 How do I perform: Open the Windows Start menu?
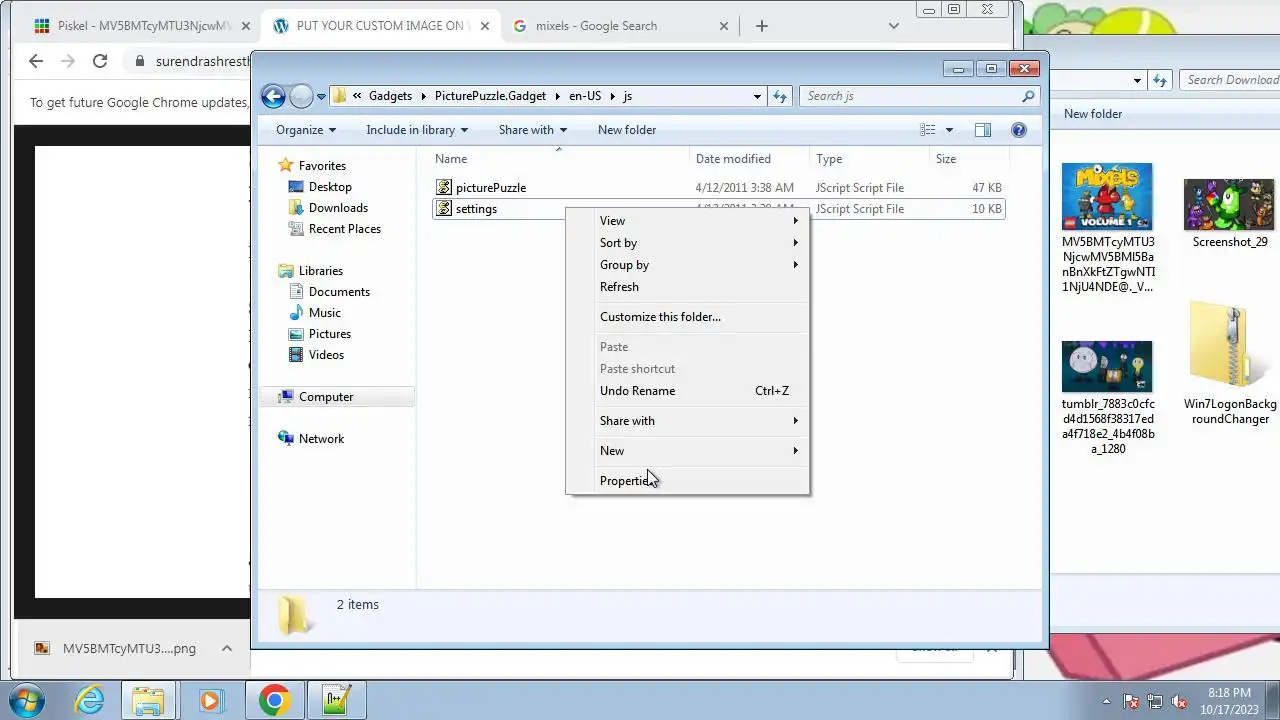[x=27, y=701]
